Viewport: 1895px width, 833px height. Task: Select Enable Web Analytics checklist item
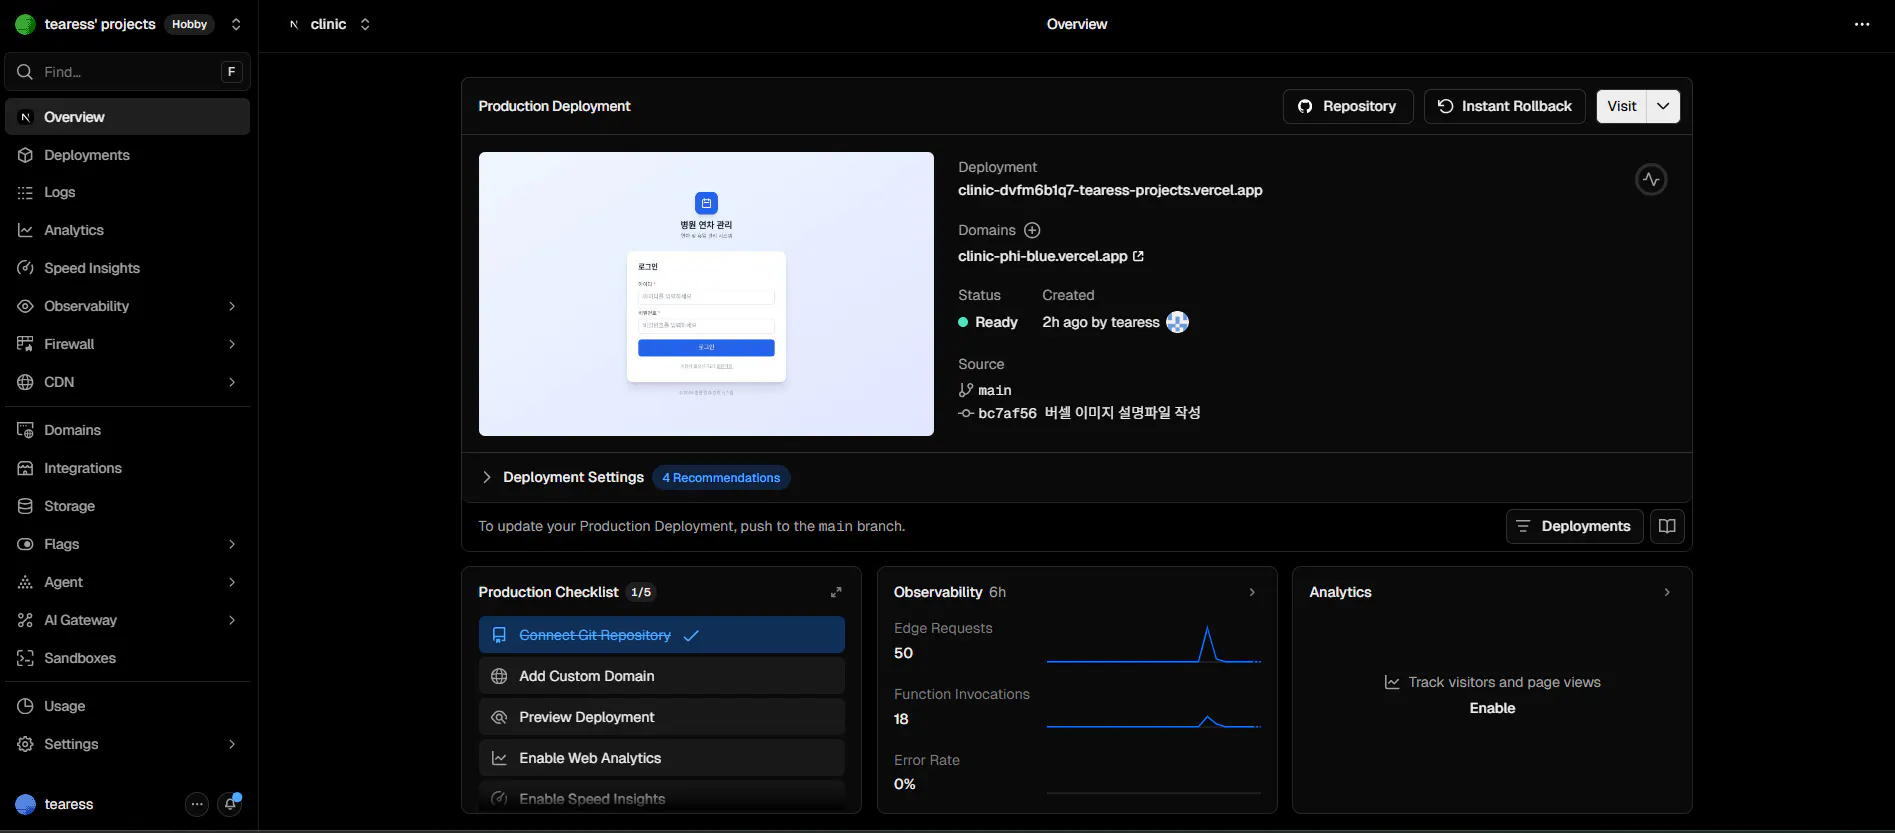(662, 758)
